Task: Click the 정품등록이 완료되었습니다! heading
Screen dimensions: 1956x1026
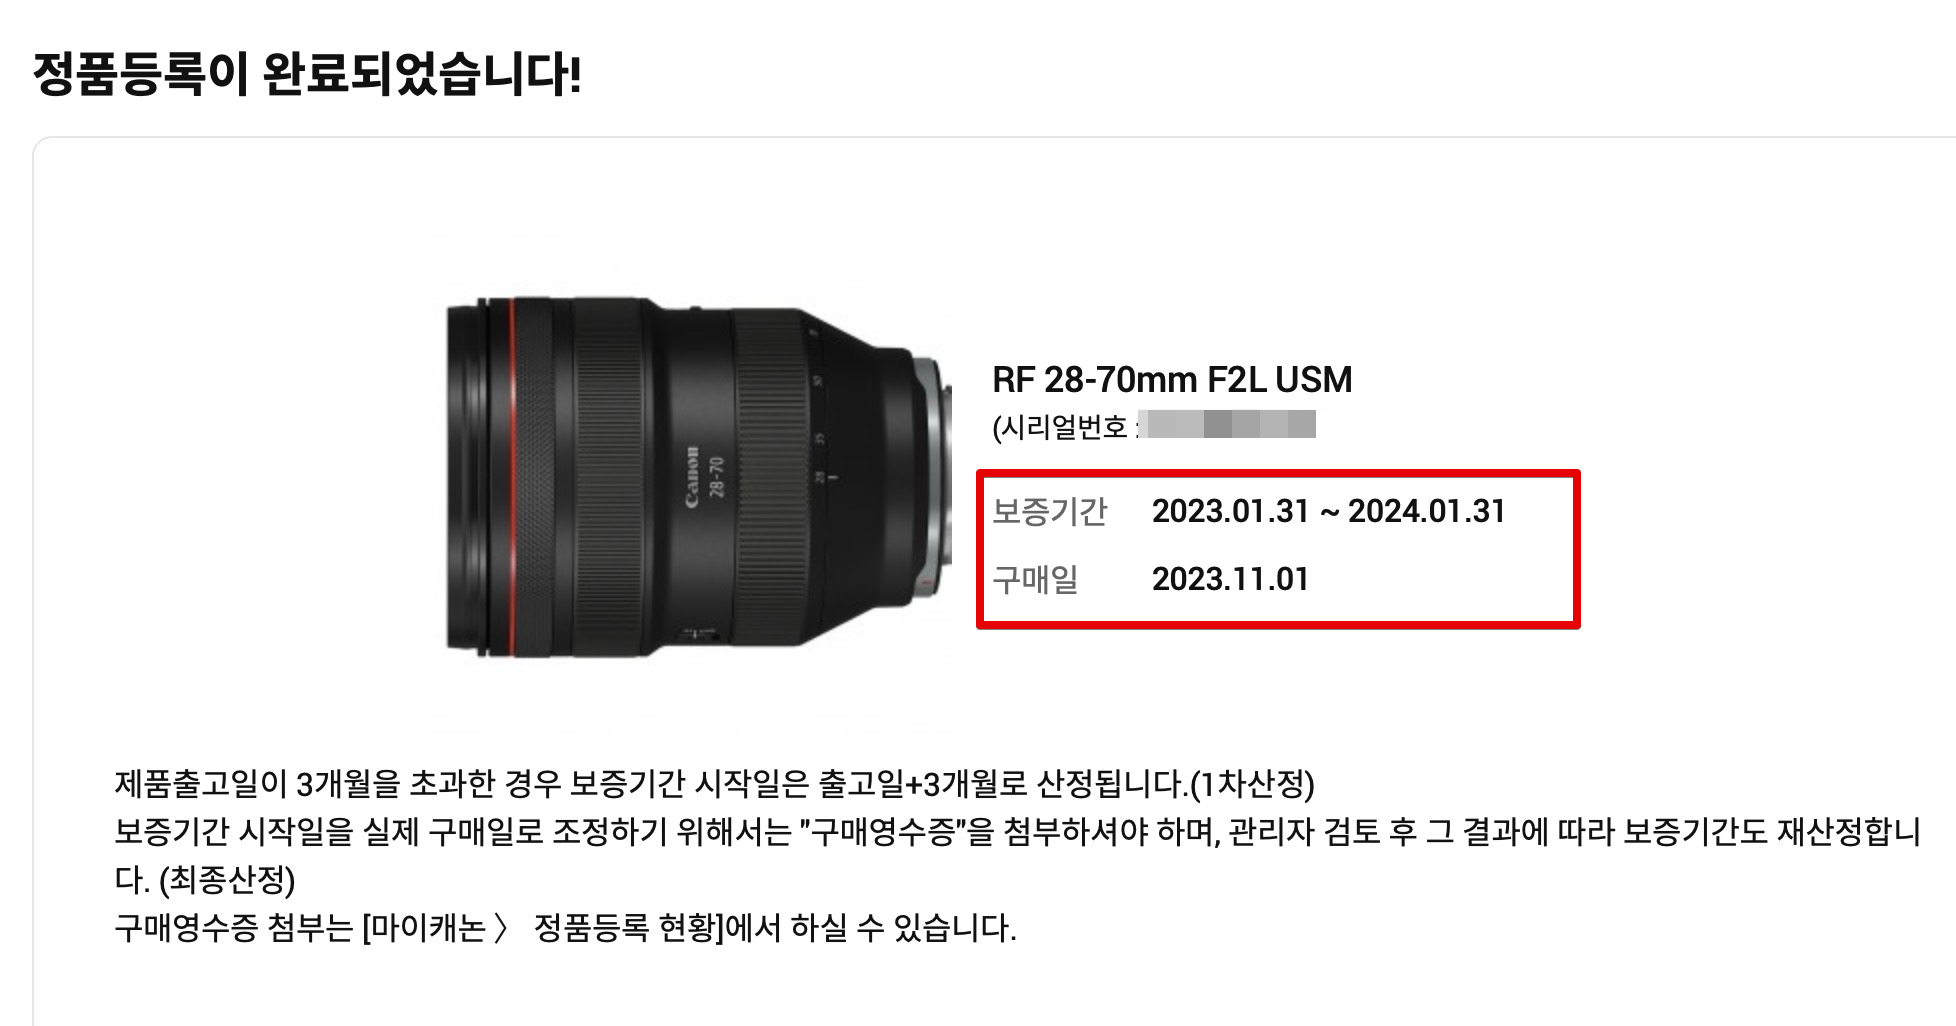Action: [307, 74]
